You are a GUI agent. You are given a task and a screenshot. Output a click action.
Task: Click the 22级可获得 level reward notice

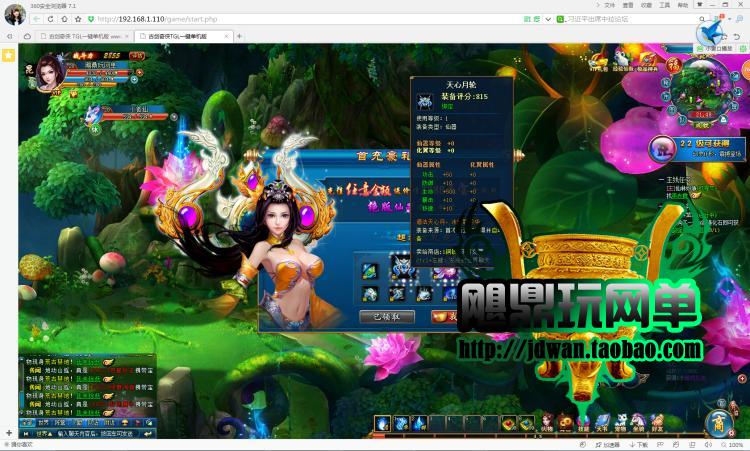697,149
